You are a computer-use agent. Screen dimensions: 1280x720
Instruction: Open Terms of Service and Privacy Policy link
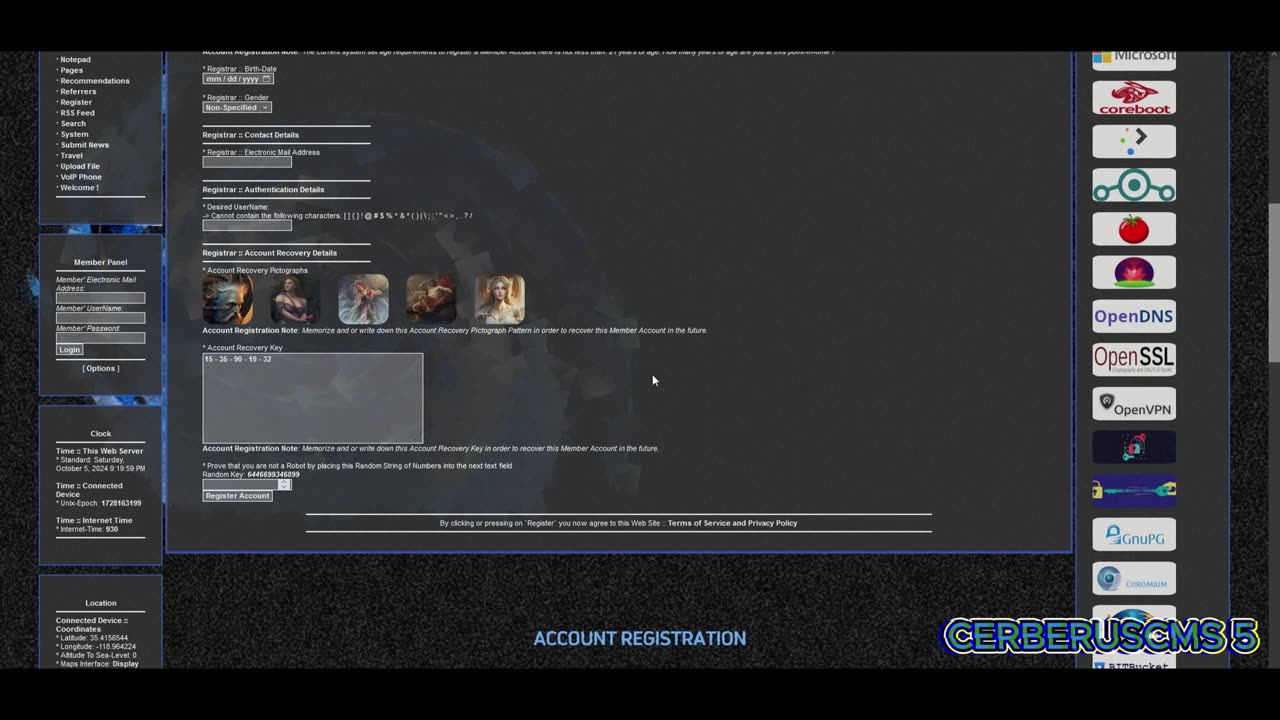point(732,523)
